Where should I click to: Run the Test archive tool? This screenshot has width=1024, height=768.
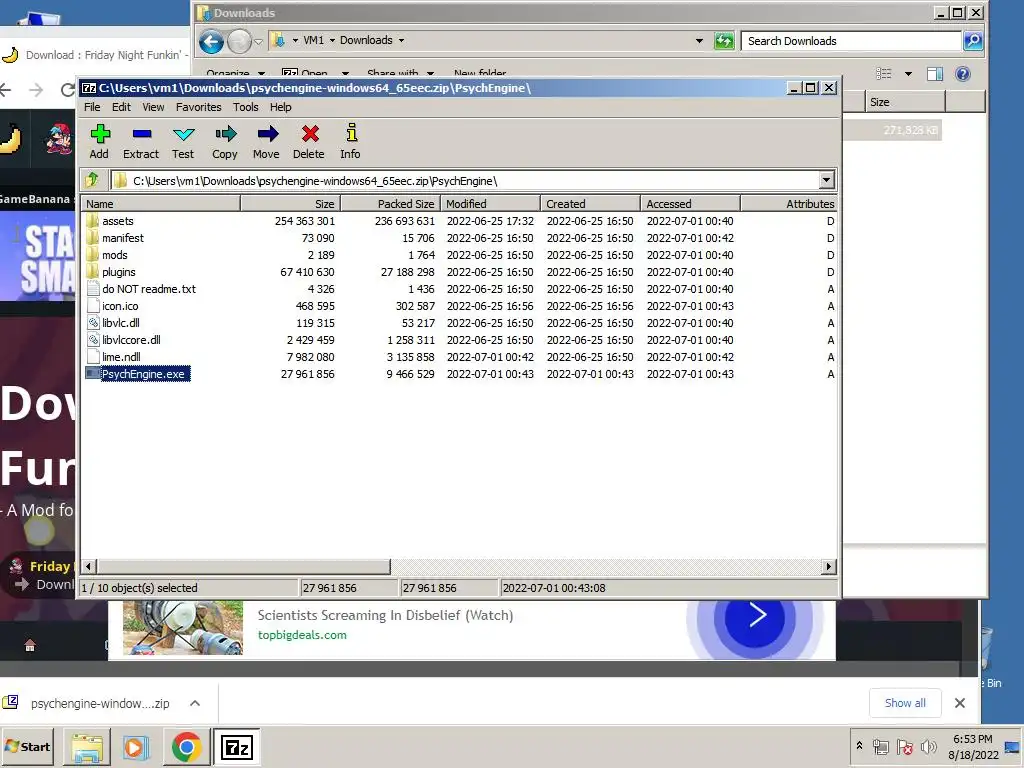click(183, 142)
